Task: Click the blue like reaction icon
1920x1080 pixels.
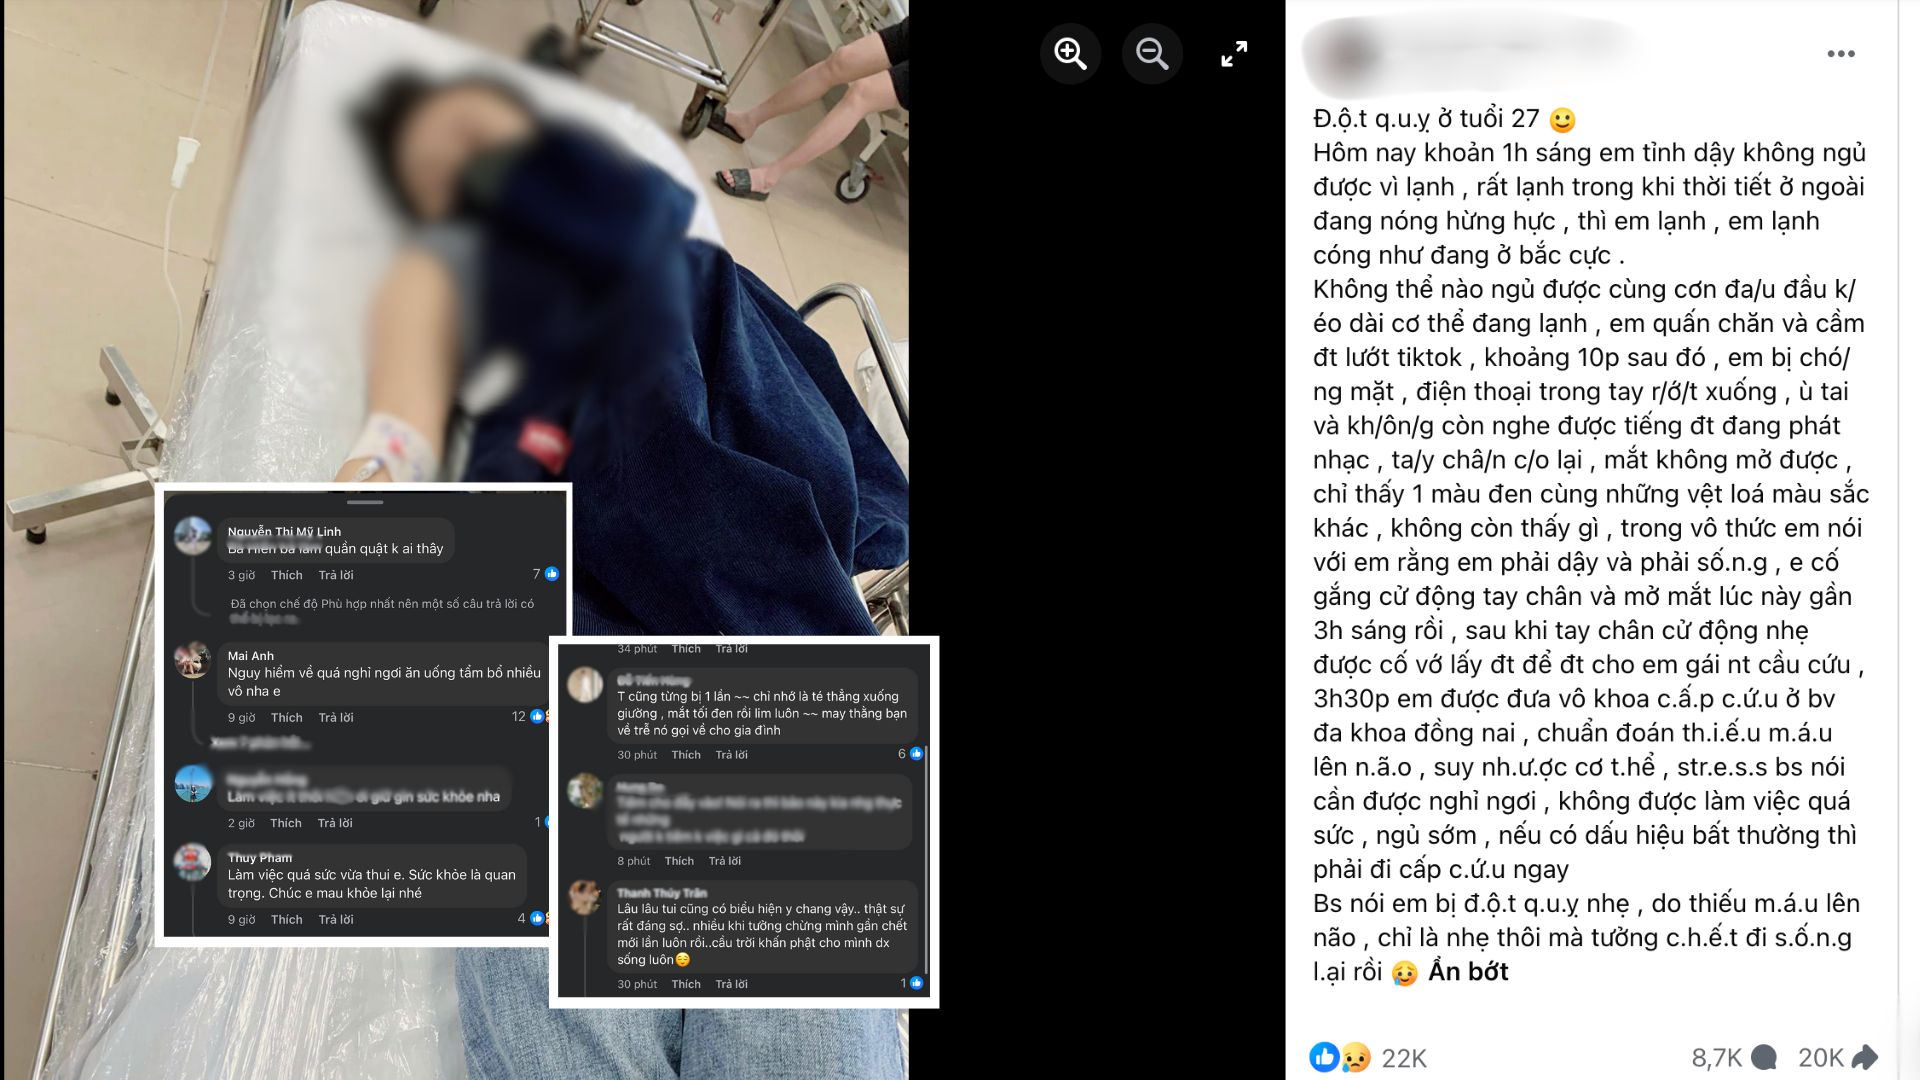Action: pyautogui.click(x=1324, y=1057)
